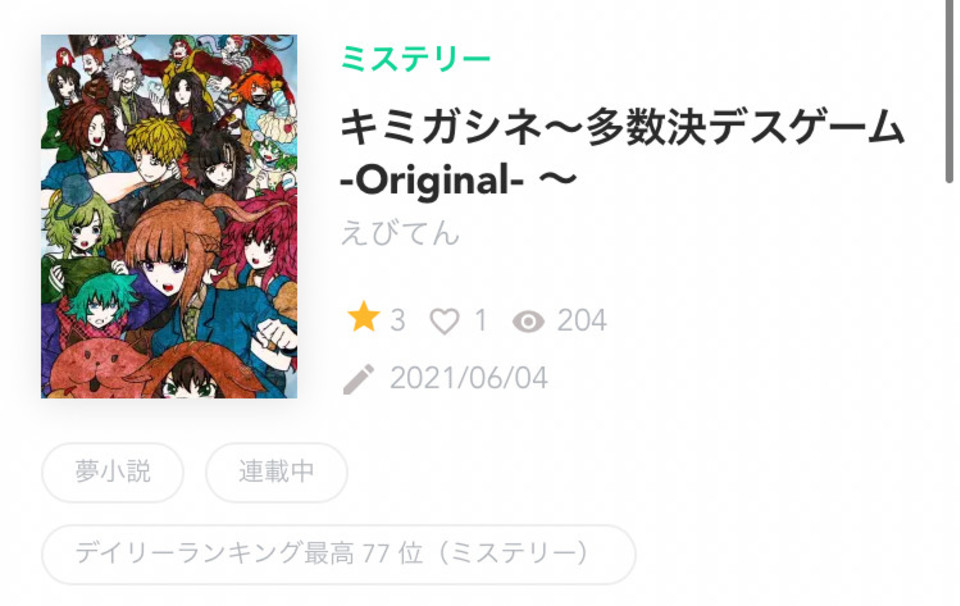
Task: Click the heart favorites icon
Action: click(x=444, y=321)
